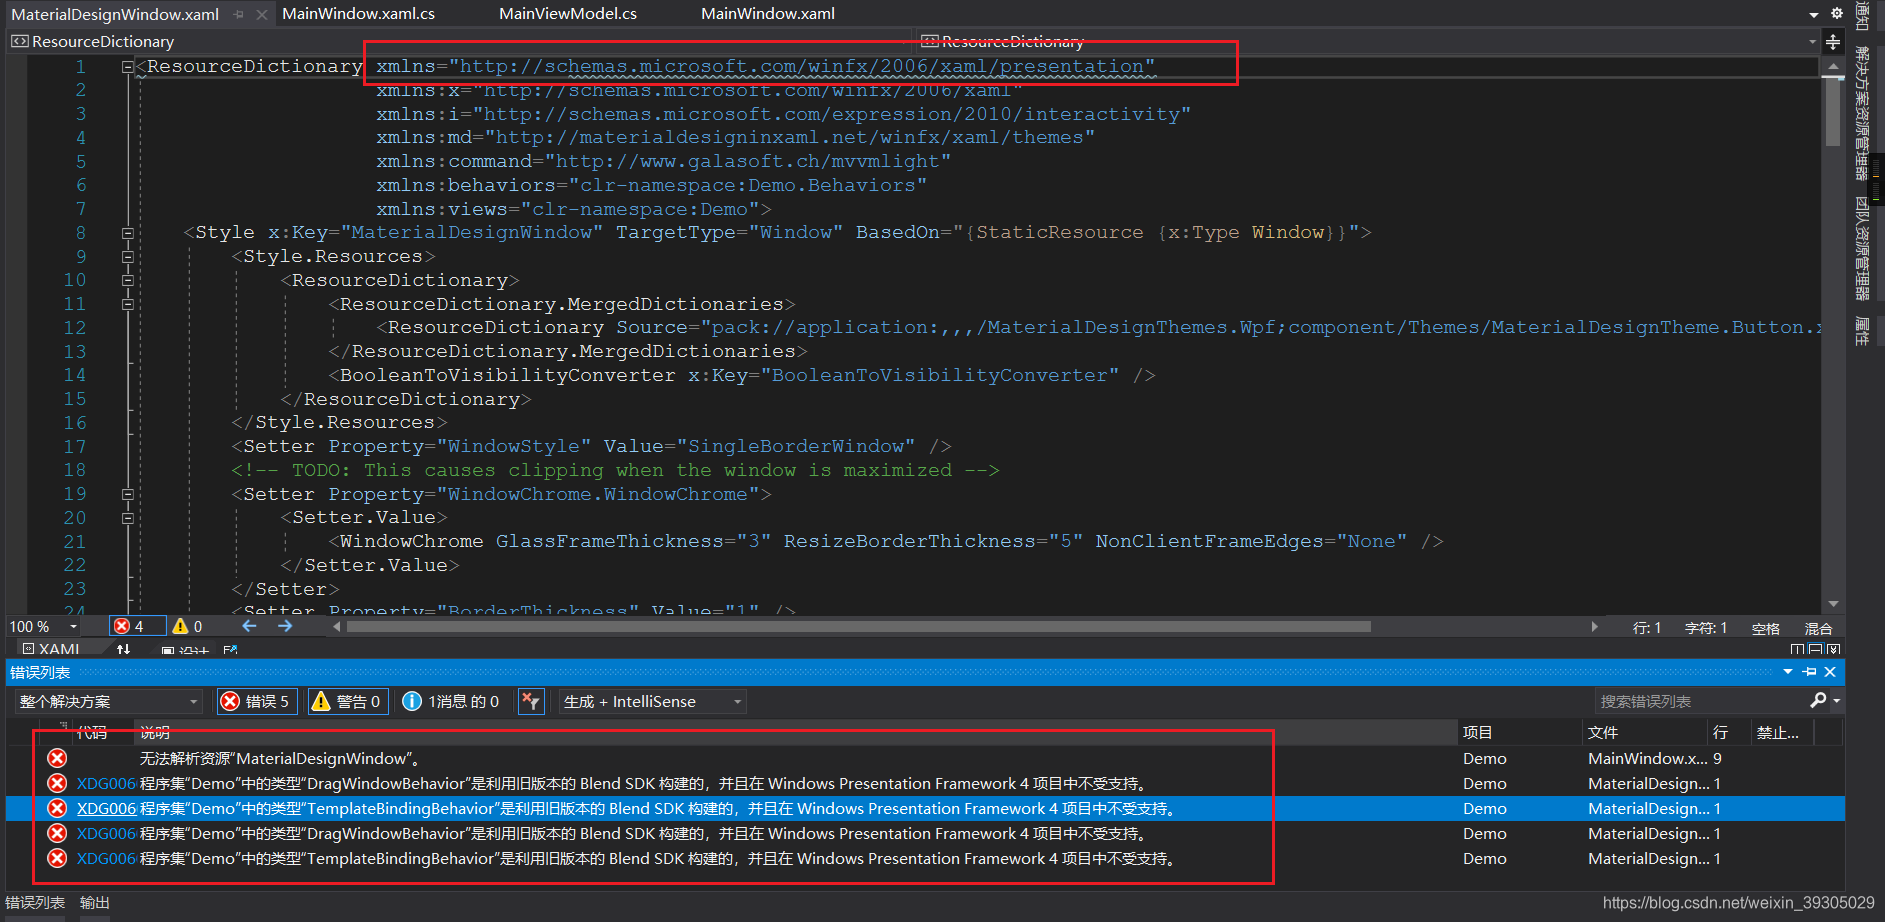Swap the XAML and design panes

pos(123,649)
